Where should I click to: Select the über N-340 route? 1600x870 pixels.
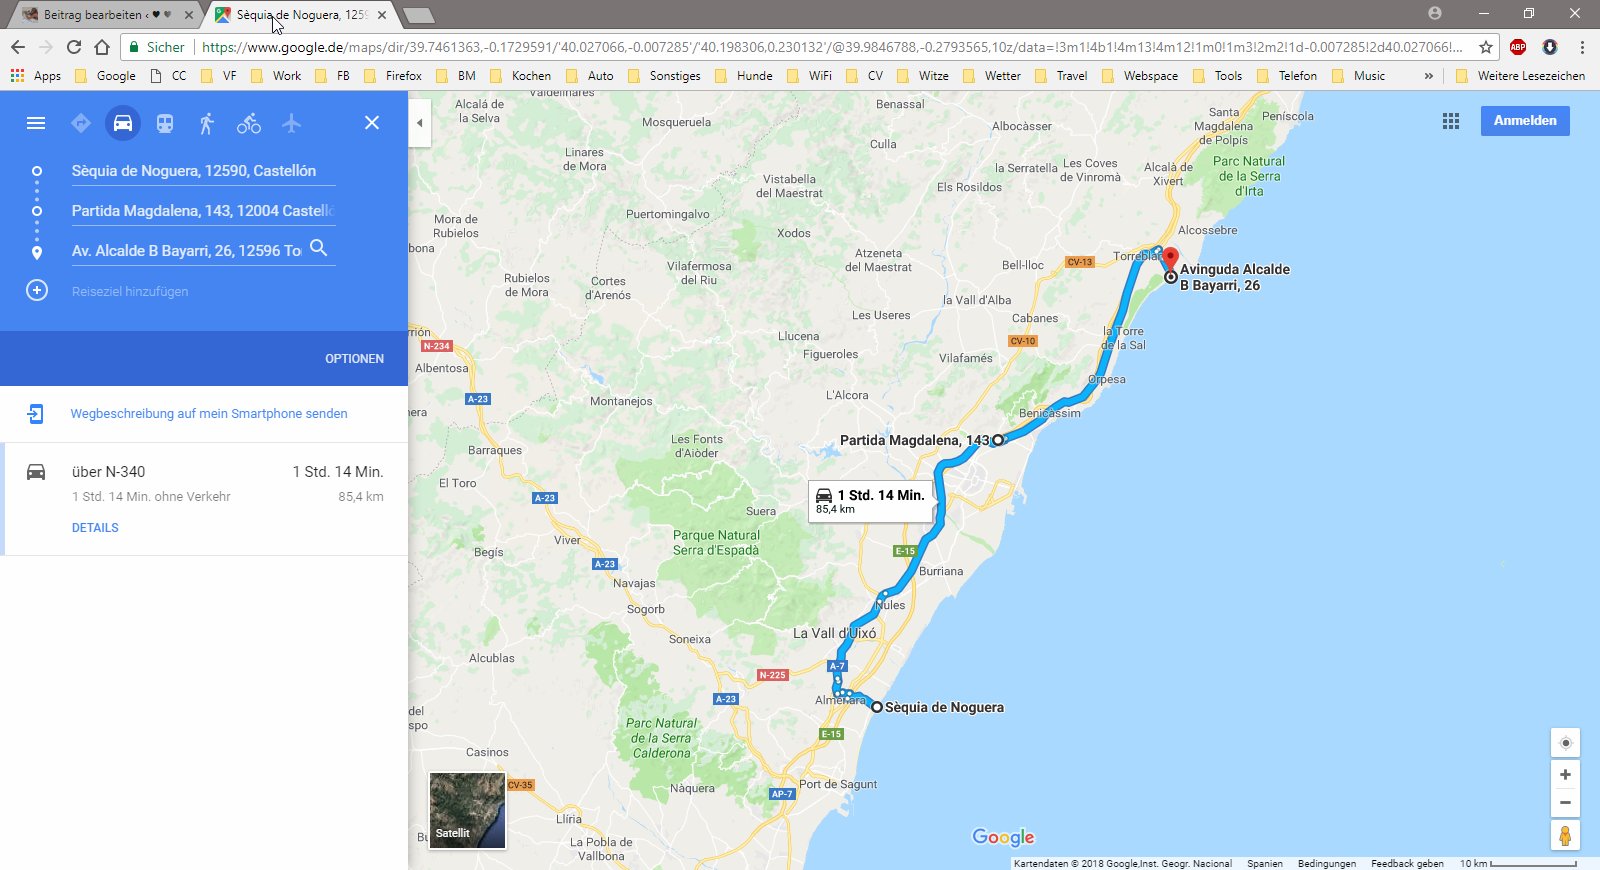pos(206,499)
